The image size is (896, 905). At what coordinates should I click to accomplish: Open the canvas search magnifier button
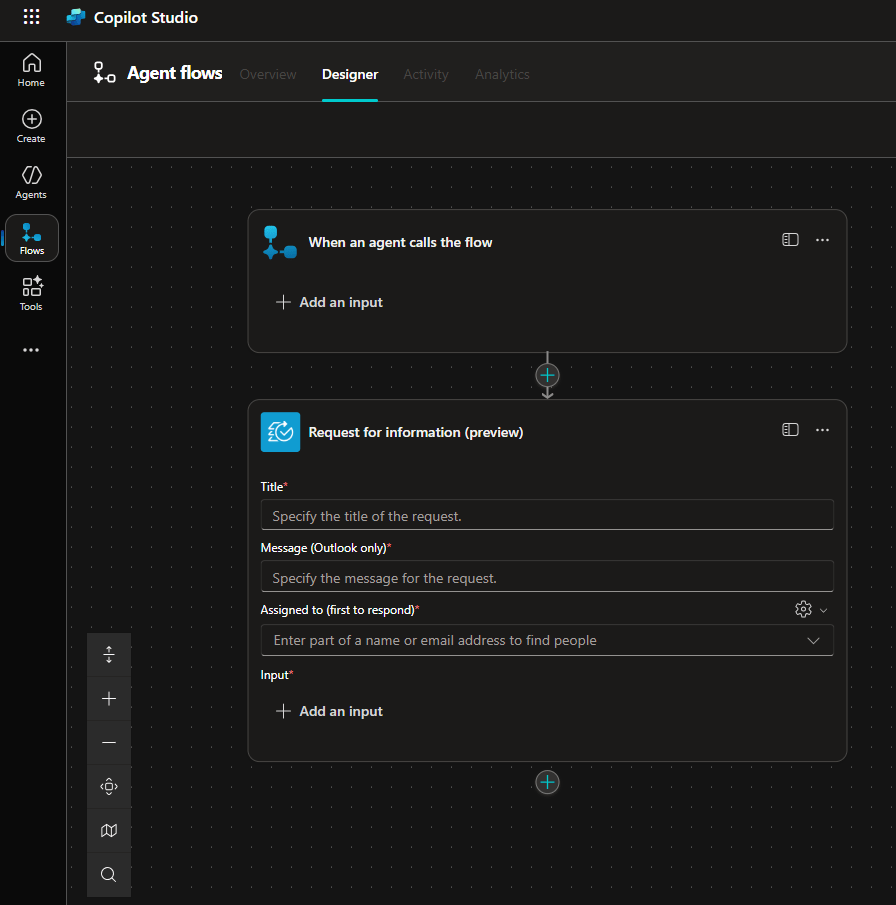[x=109, y=875]
